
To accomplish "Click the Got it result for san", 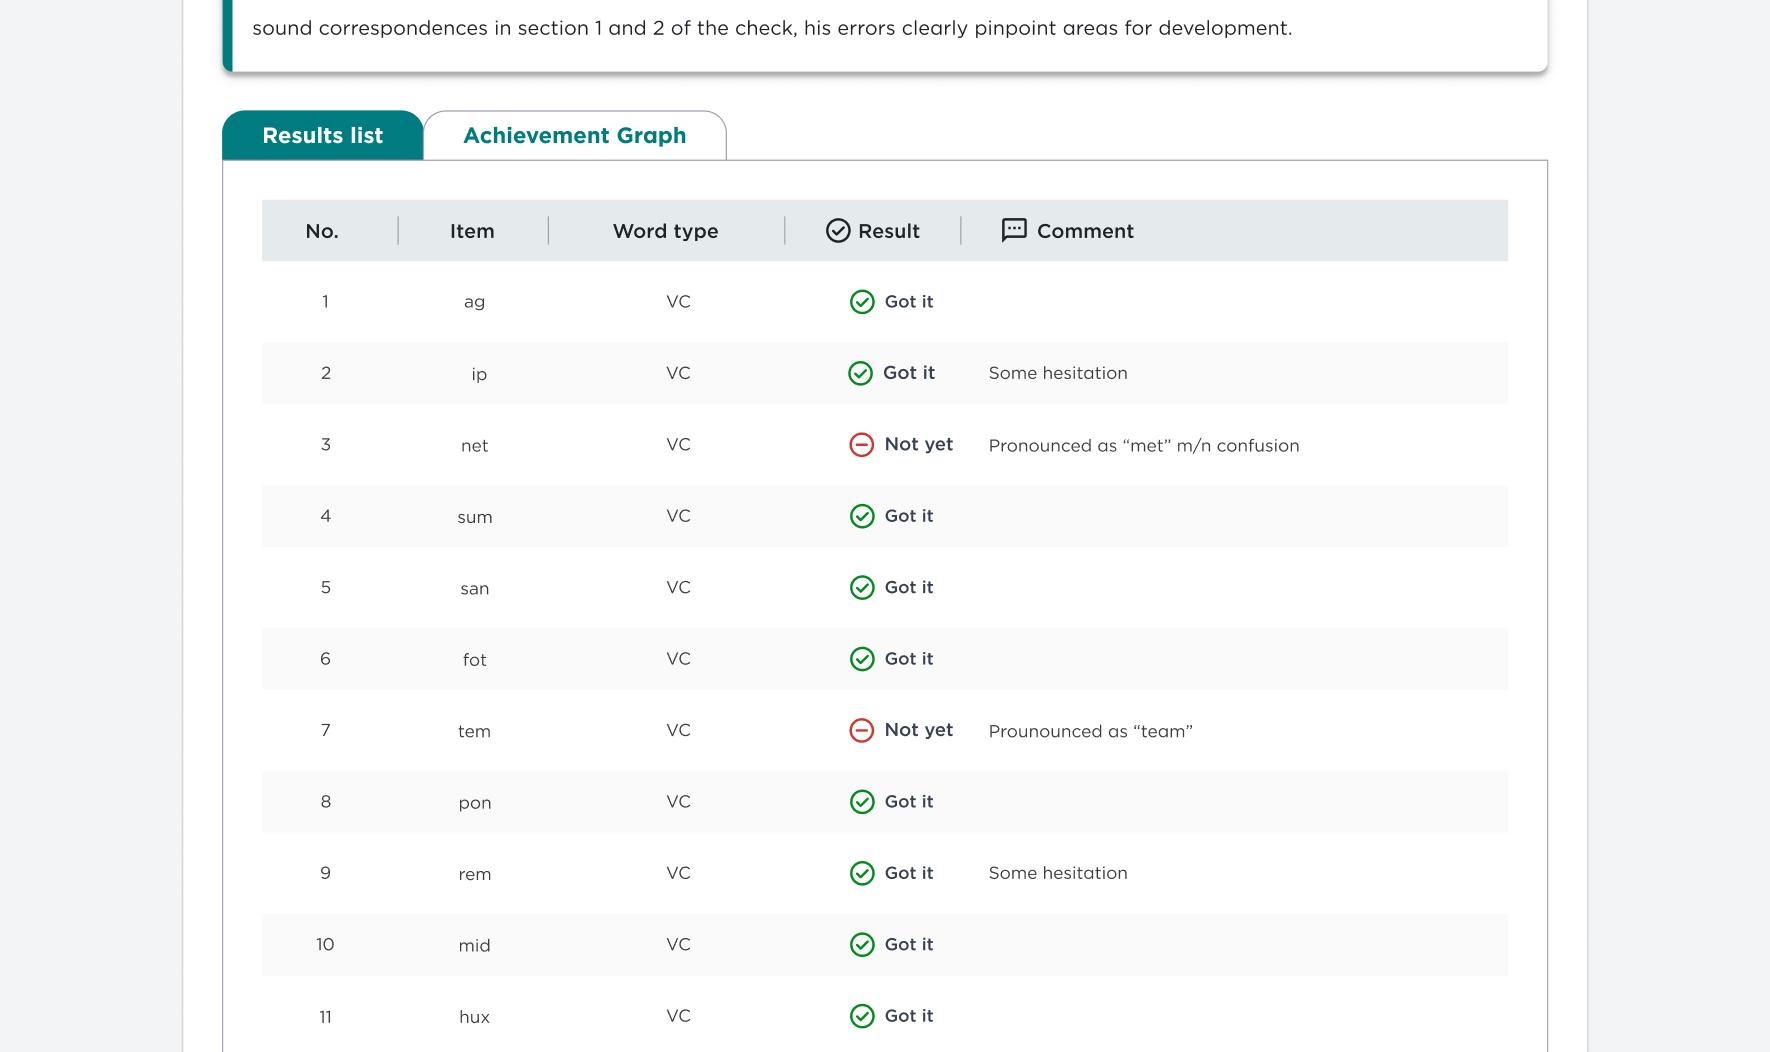I will 908,588.
